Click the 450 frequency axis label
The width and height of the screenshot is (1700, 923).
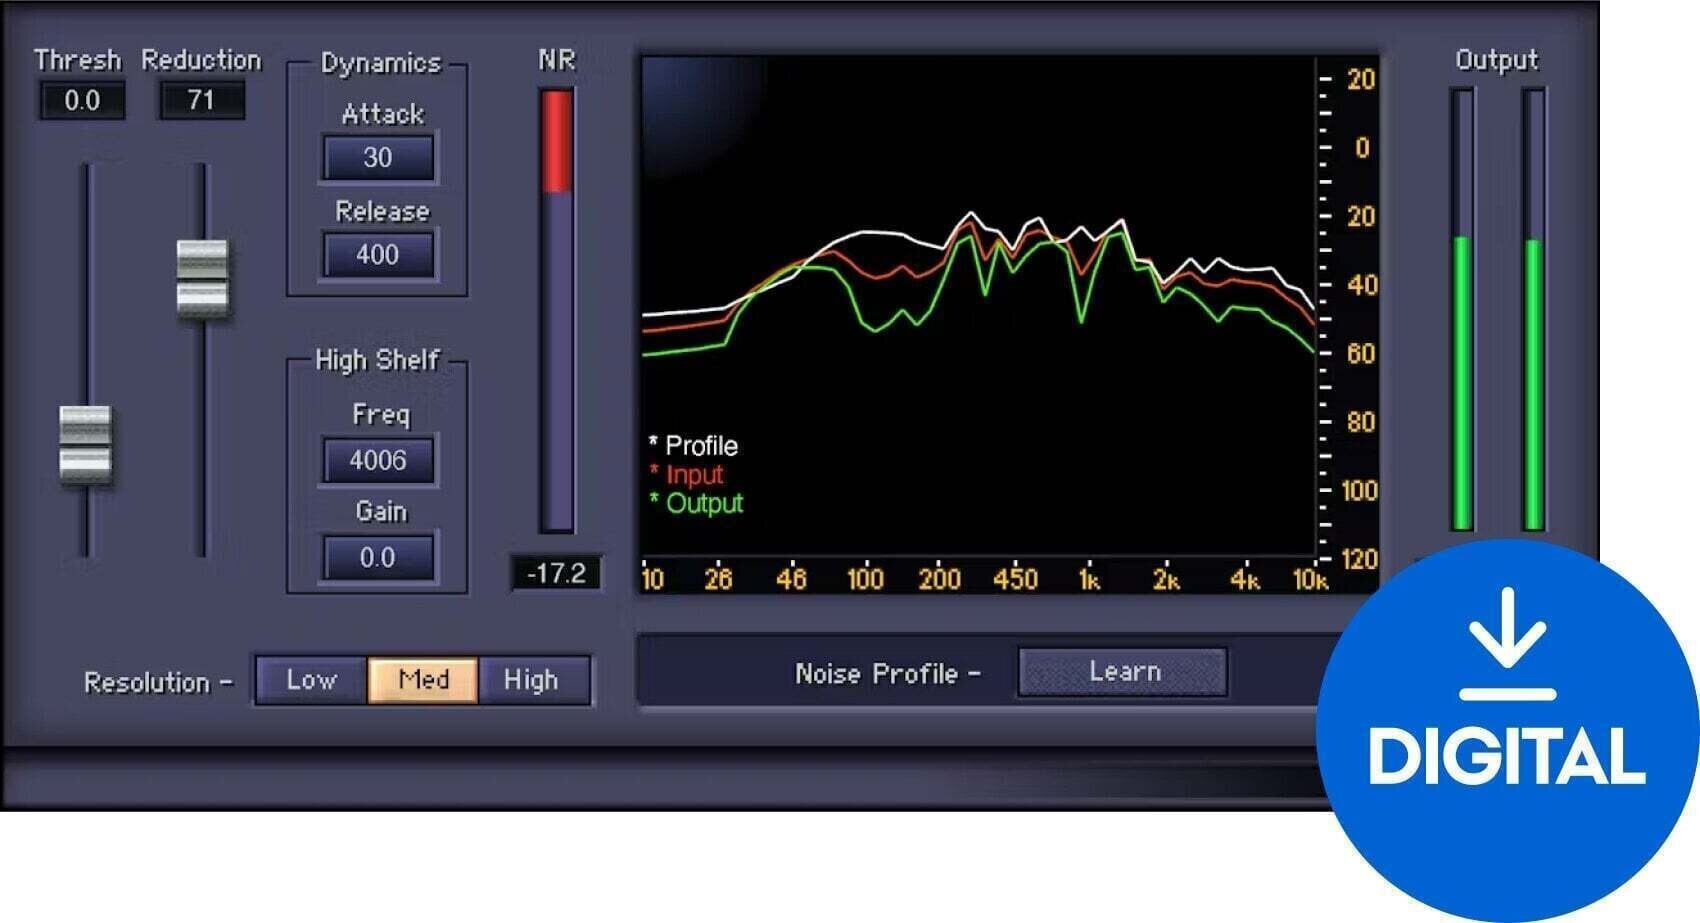(1015, 579)
